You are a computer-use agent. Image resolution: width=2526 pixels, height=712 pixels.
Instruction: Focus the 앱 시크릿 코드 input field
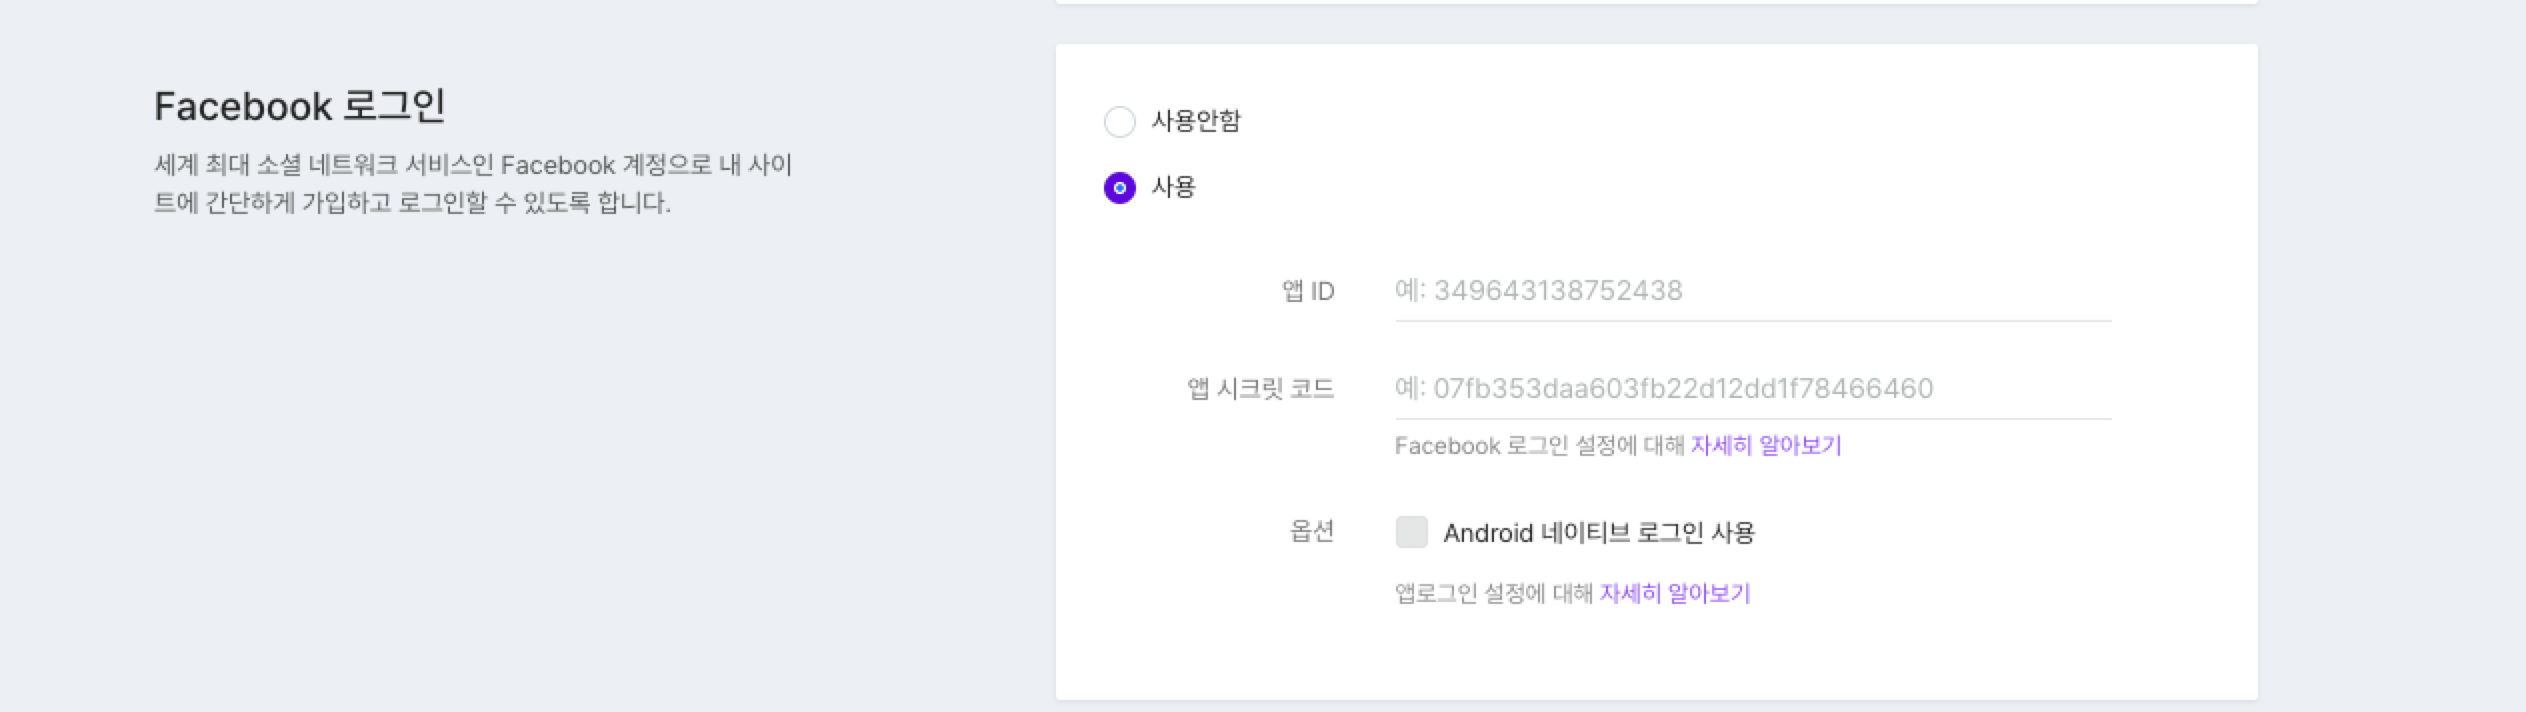(1752, 389)
